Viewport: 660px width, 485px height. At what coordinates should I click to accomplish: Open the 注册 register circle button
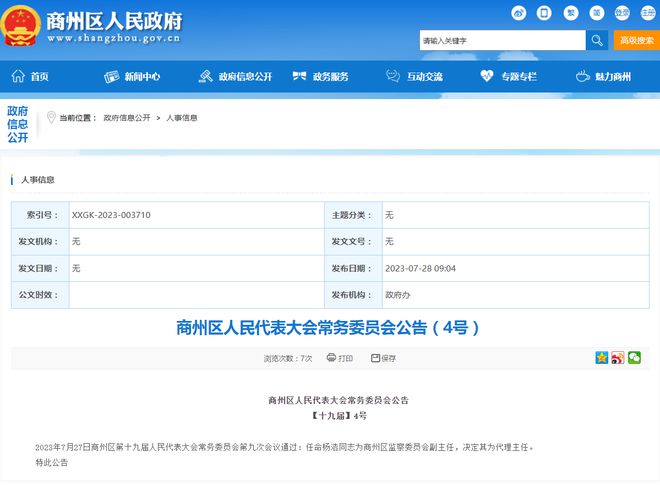(648, 13)
